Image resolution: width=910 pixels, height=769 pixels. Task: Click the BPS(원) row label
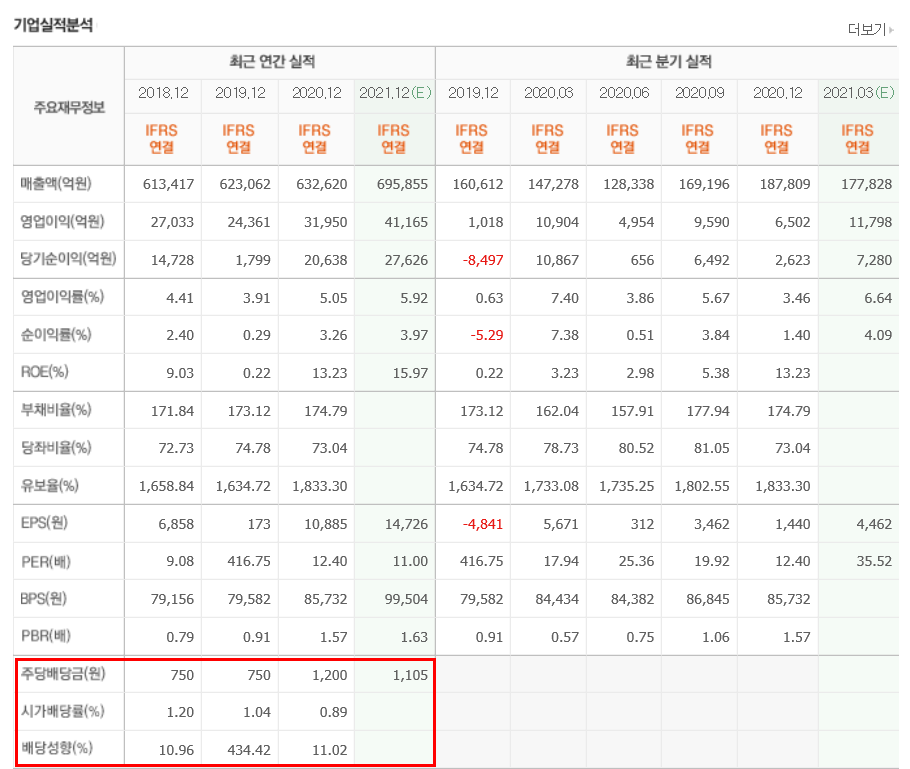[x=44, y=598]
